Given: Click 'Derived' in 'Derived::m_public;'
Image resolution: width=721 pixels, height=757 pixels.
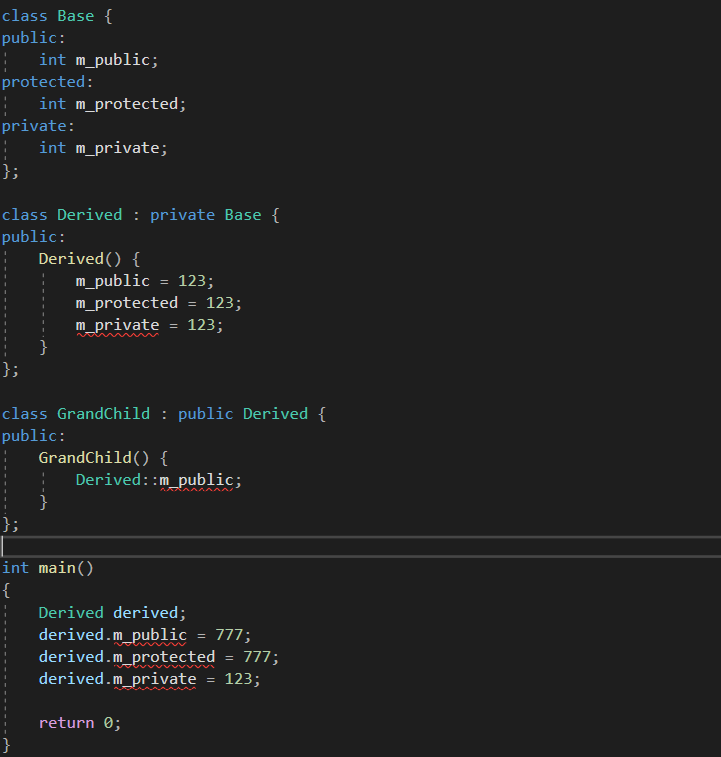Looking at the screenshot, I should click(x=108, y=480).
